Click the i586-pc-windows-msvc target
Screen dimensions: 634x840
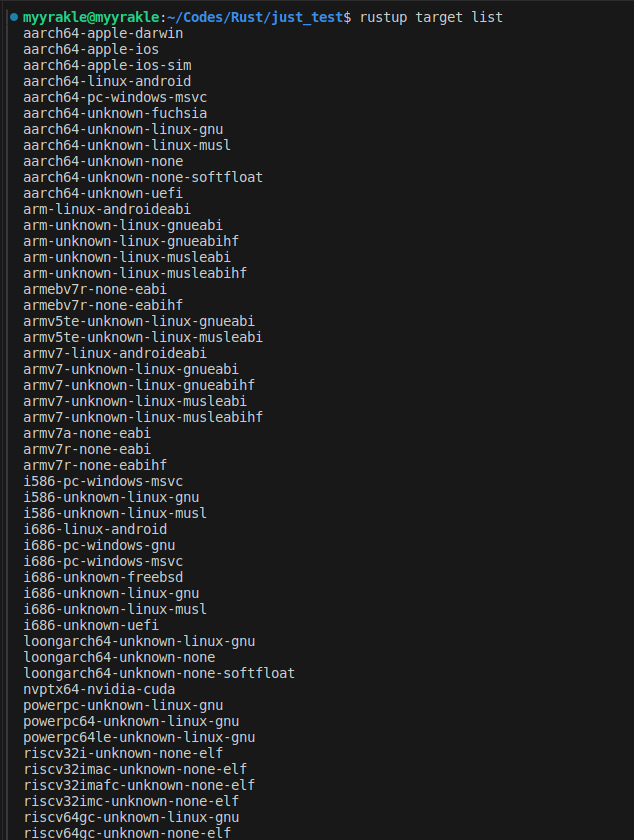[103, 482]
